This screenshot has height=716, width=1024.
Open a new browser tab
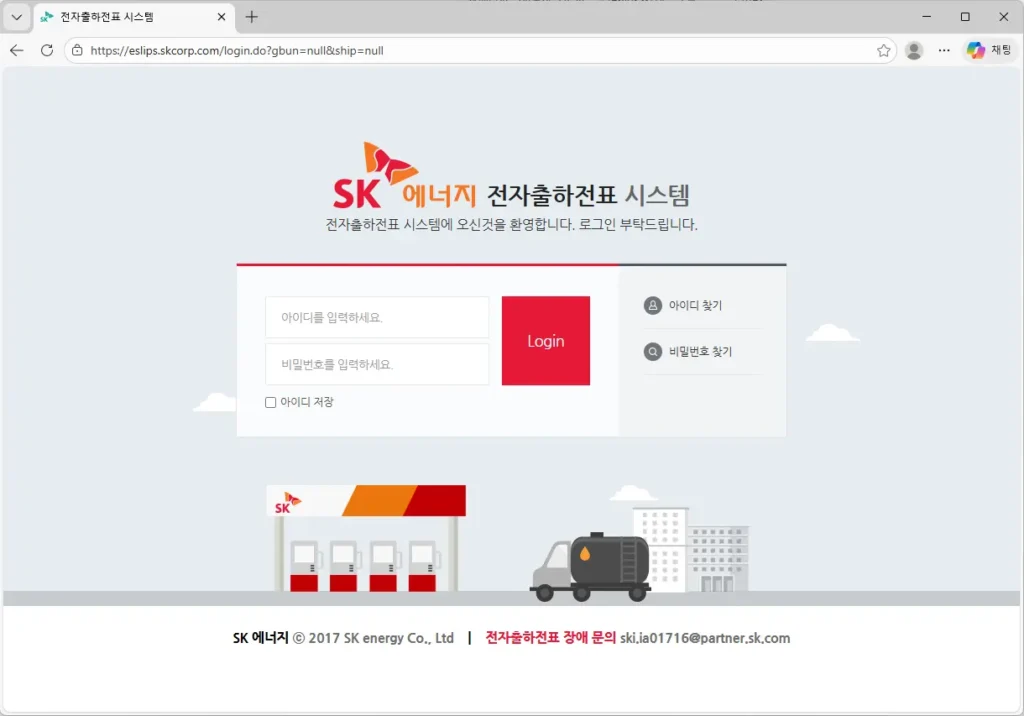click(x=250, y=16)
